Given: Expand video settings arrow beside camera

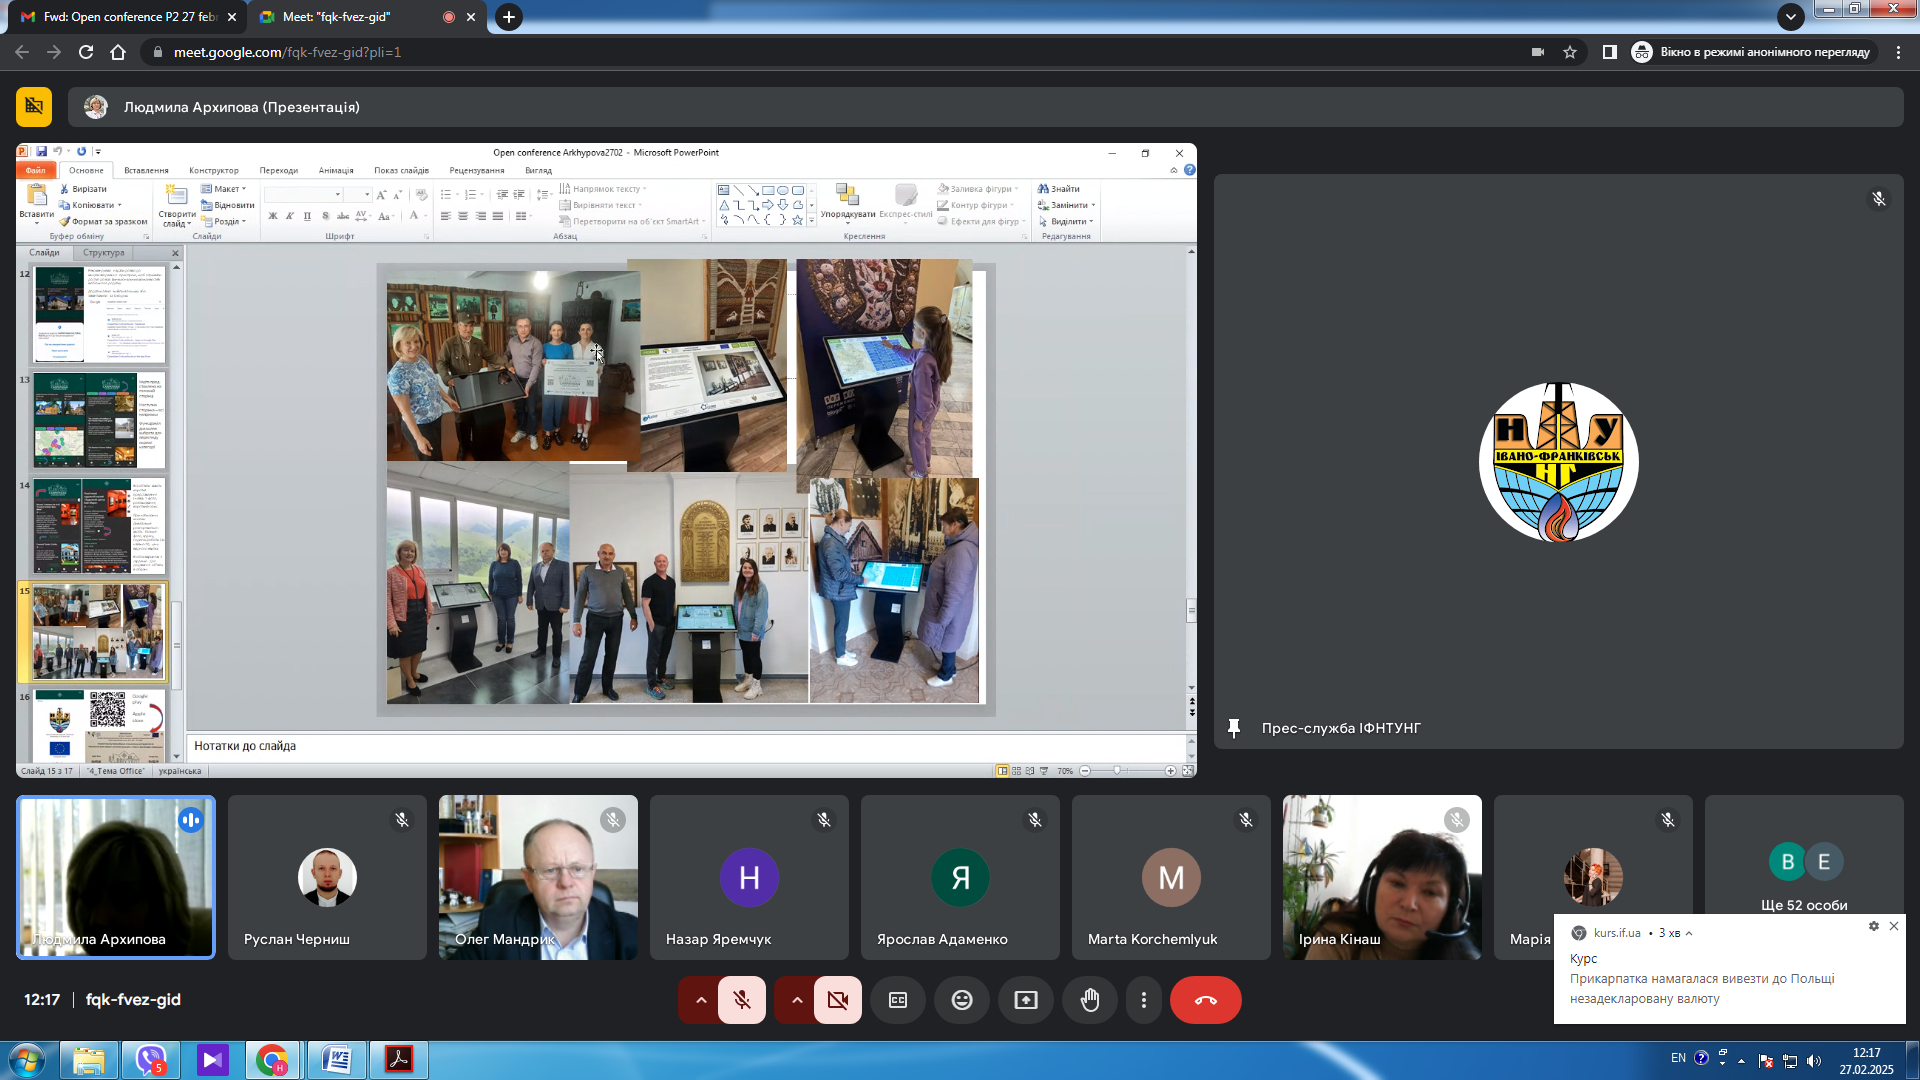Looking at the screenshot, I should click(x=797, y=1000).
